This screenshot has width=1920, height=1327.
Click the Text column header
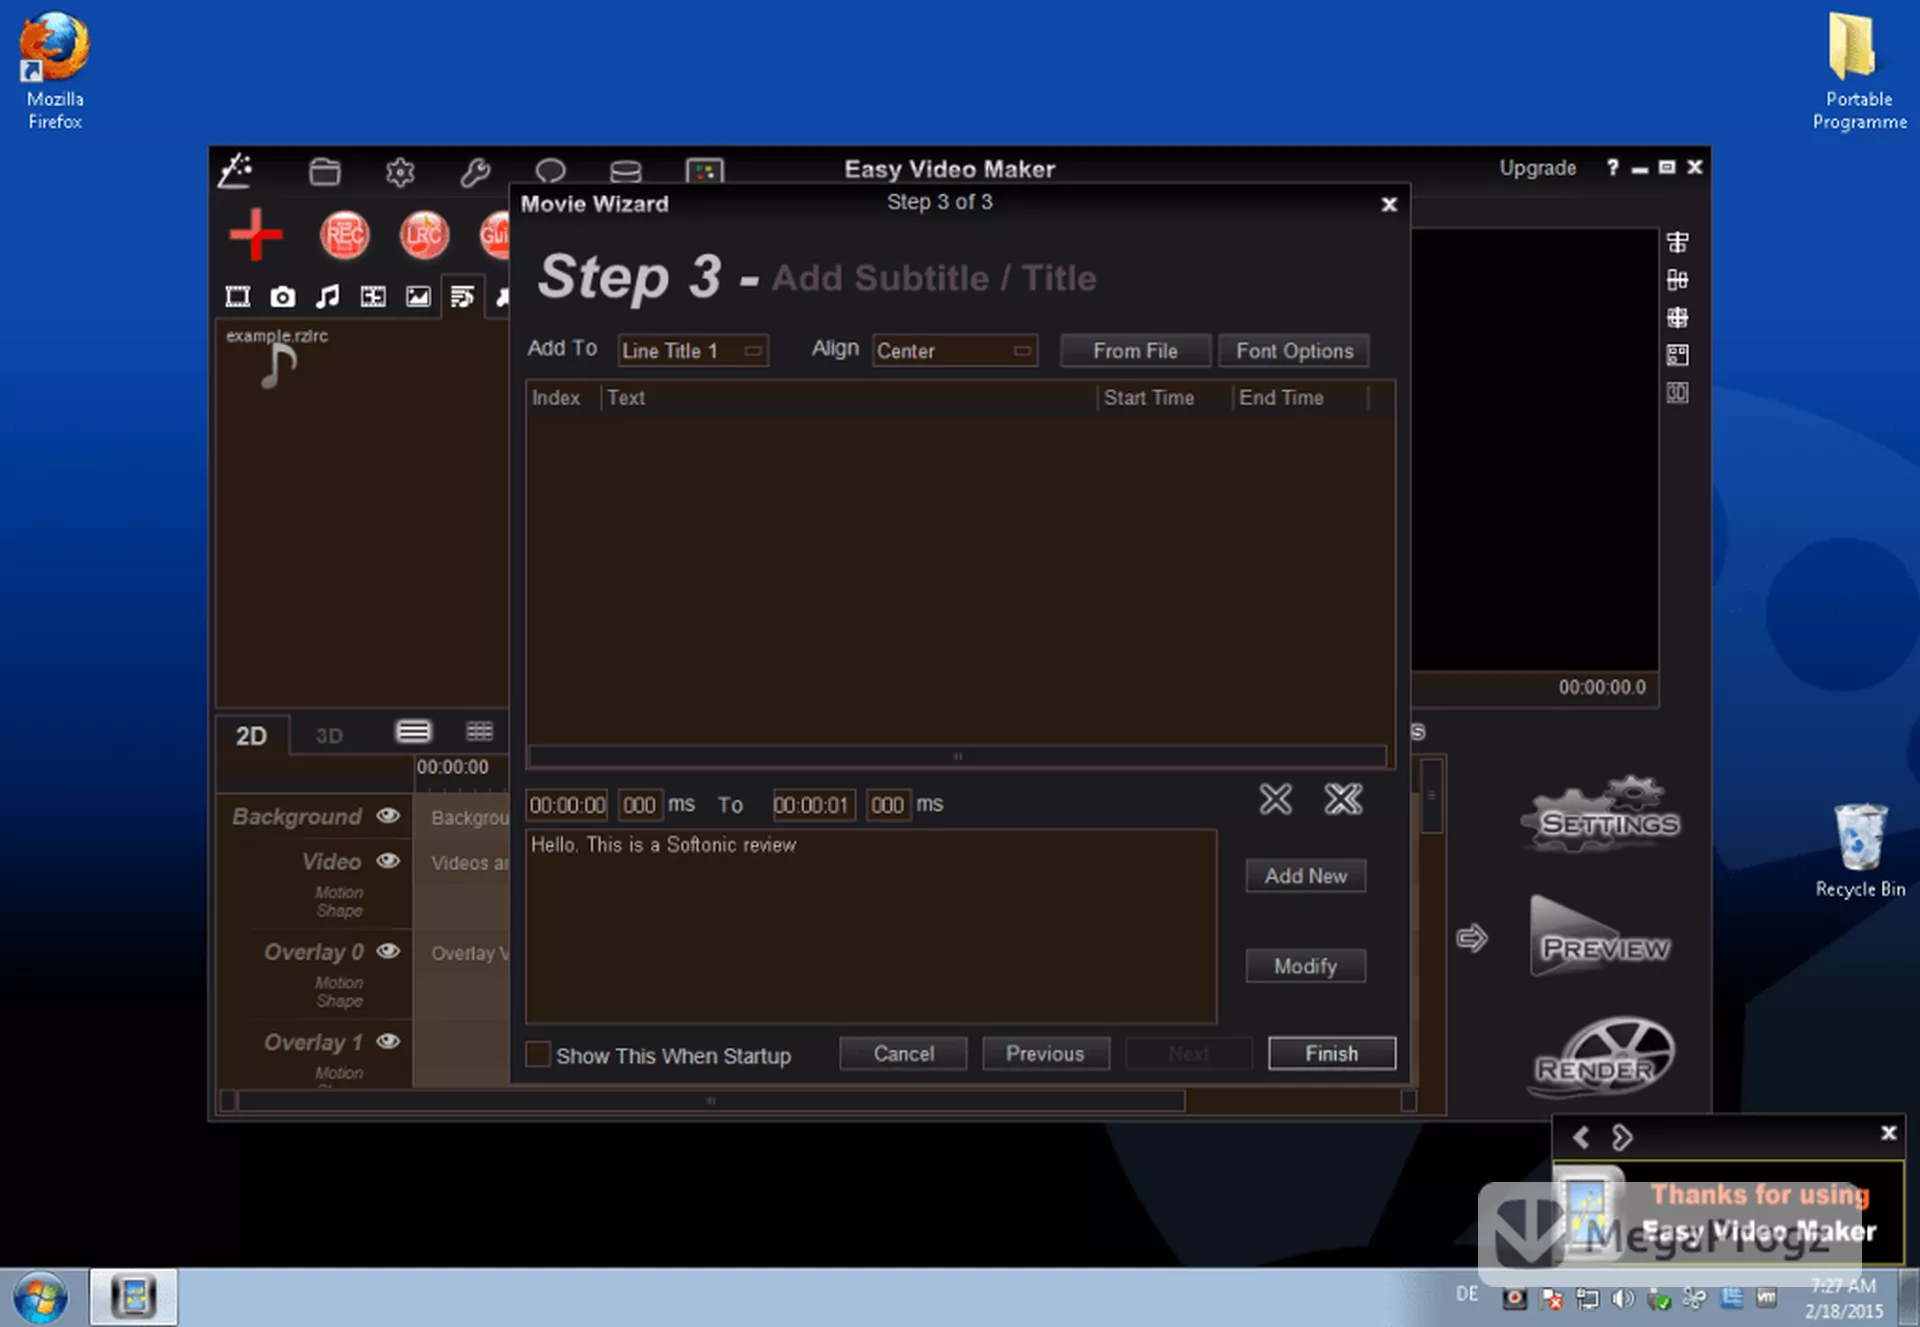[849, 398]
